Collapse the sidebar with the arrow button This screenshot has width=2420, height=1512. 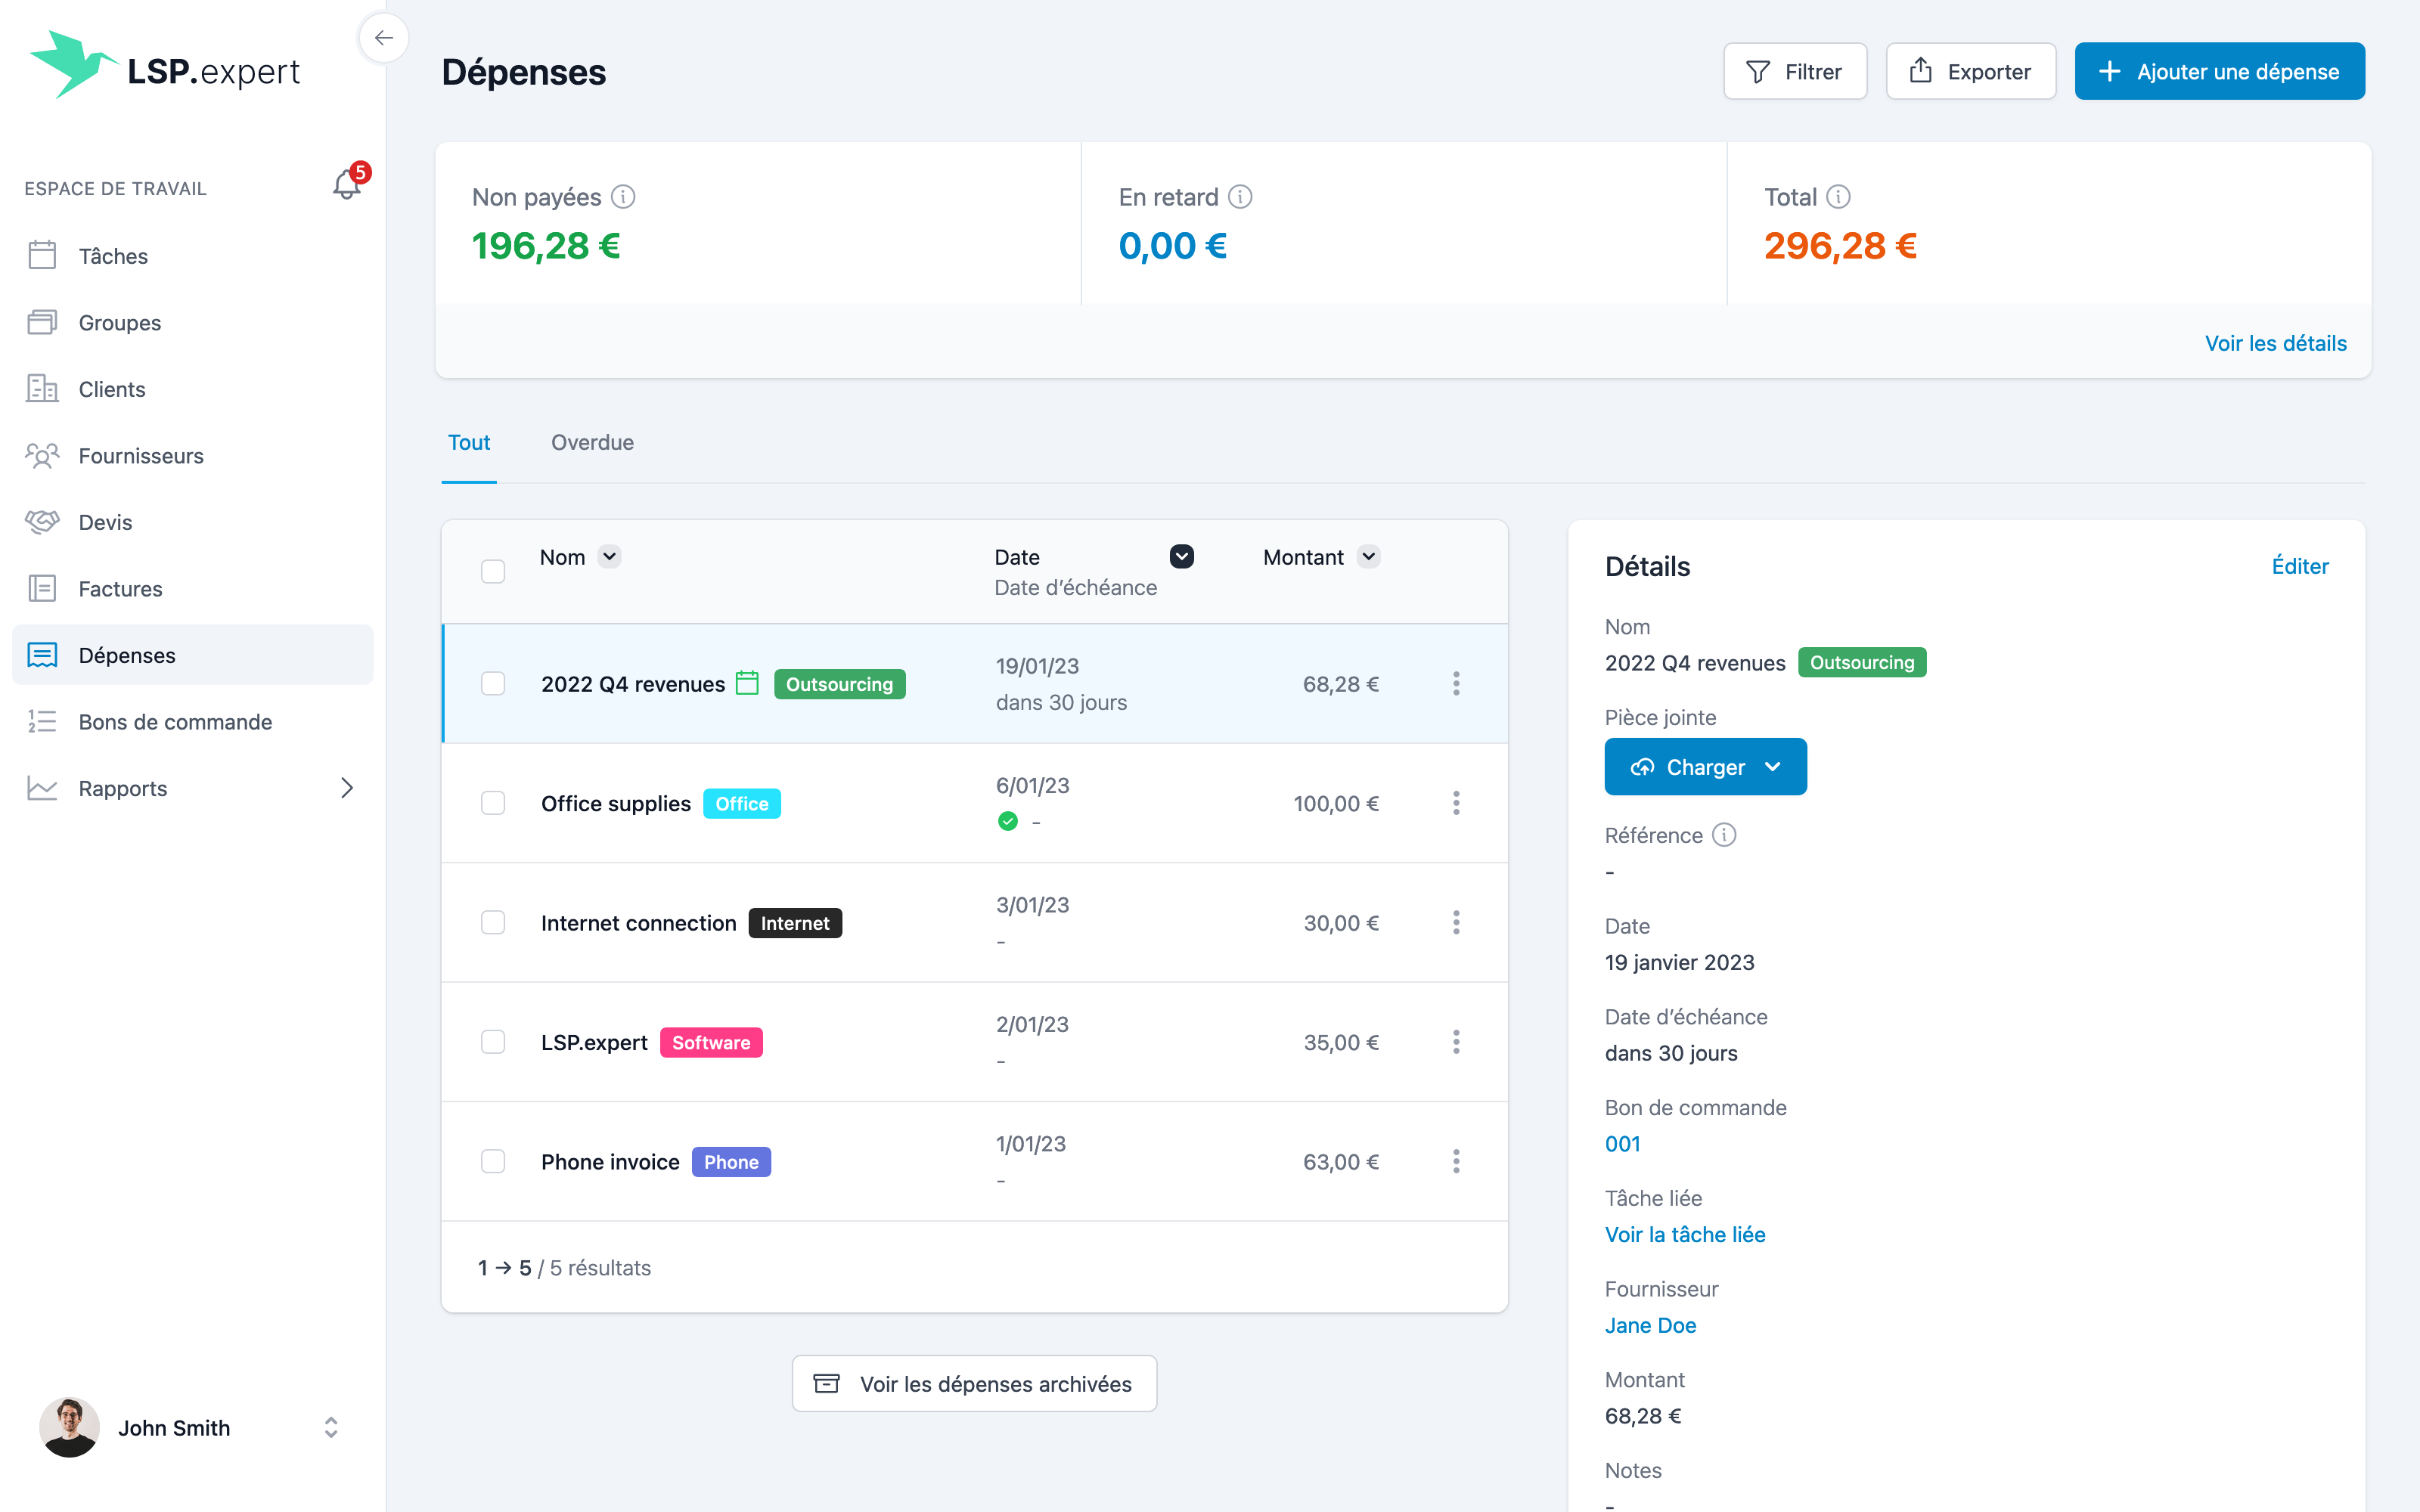[x=384, y=38]
